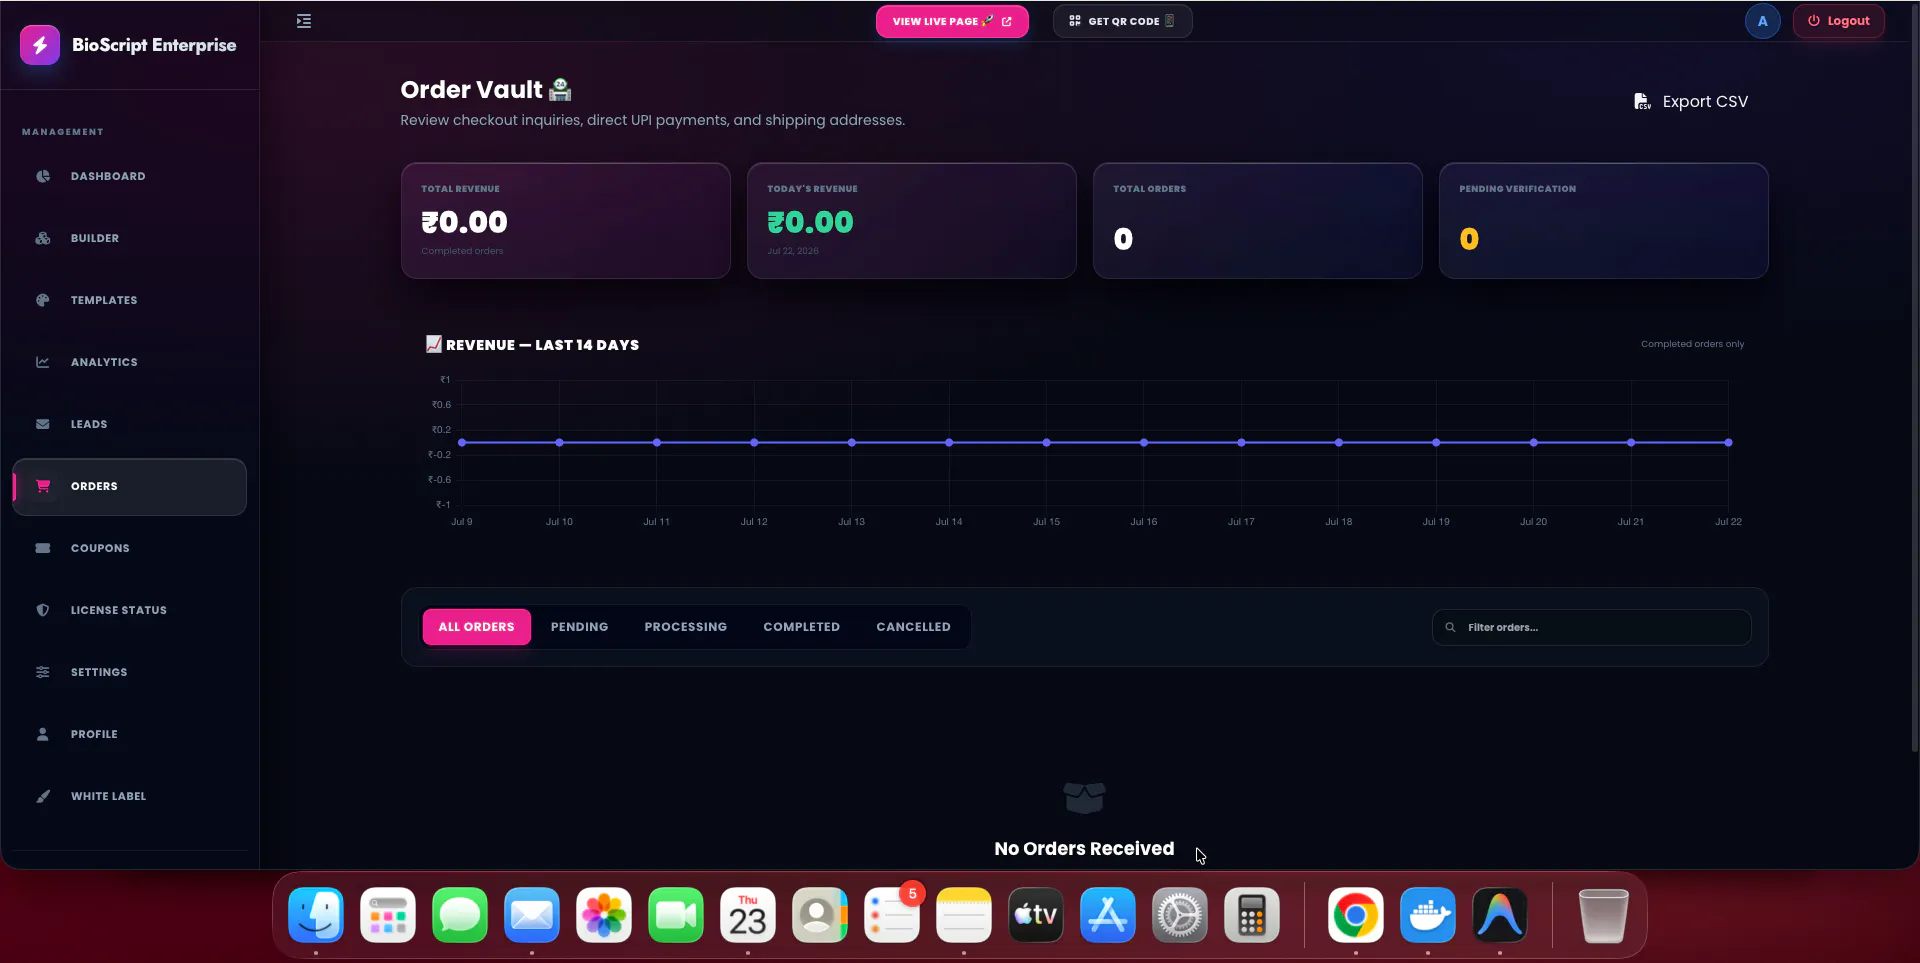Switch to the Cancelled tab
The width and height of the screenshot is (1920, 963).
(x=913, y=627)
